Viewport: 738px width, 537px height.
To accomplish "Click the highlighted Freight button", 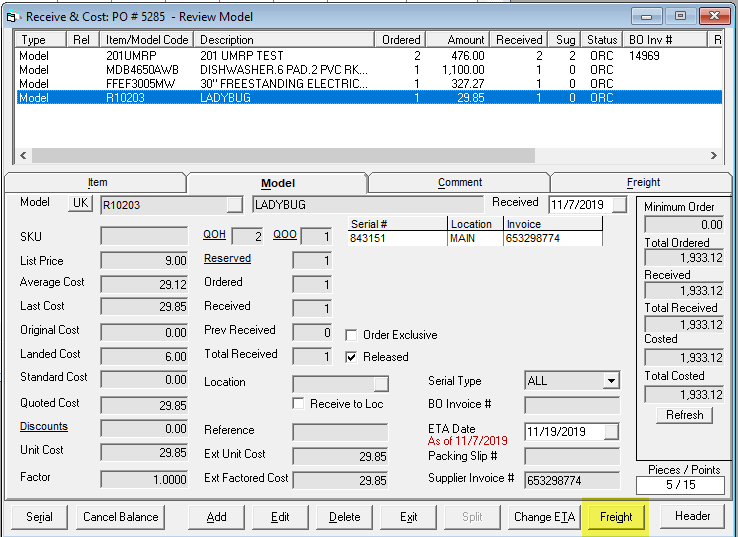I will point(616,517).
